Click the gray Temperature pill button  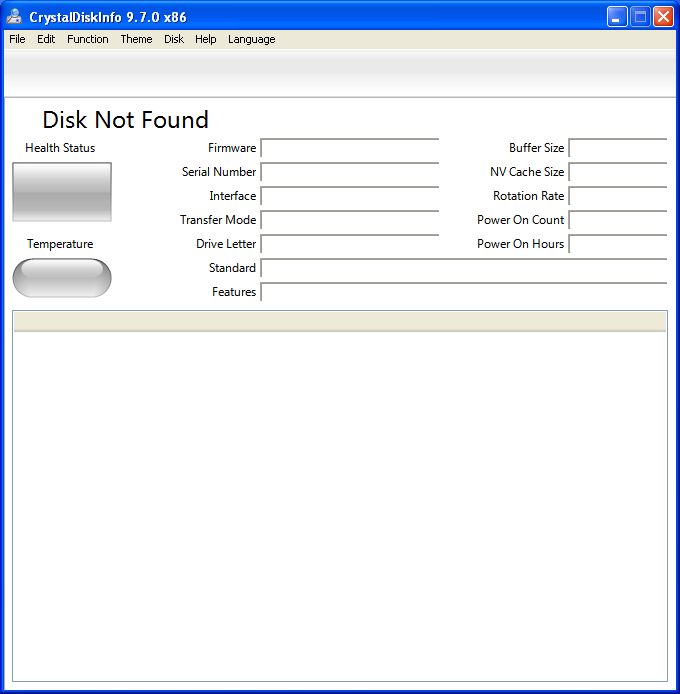(62, 278)
